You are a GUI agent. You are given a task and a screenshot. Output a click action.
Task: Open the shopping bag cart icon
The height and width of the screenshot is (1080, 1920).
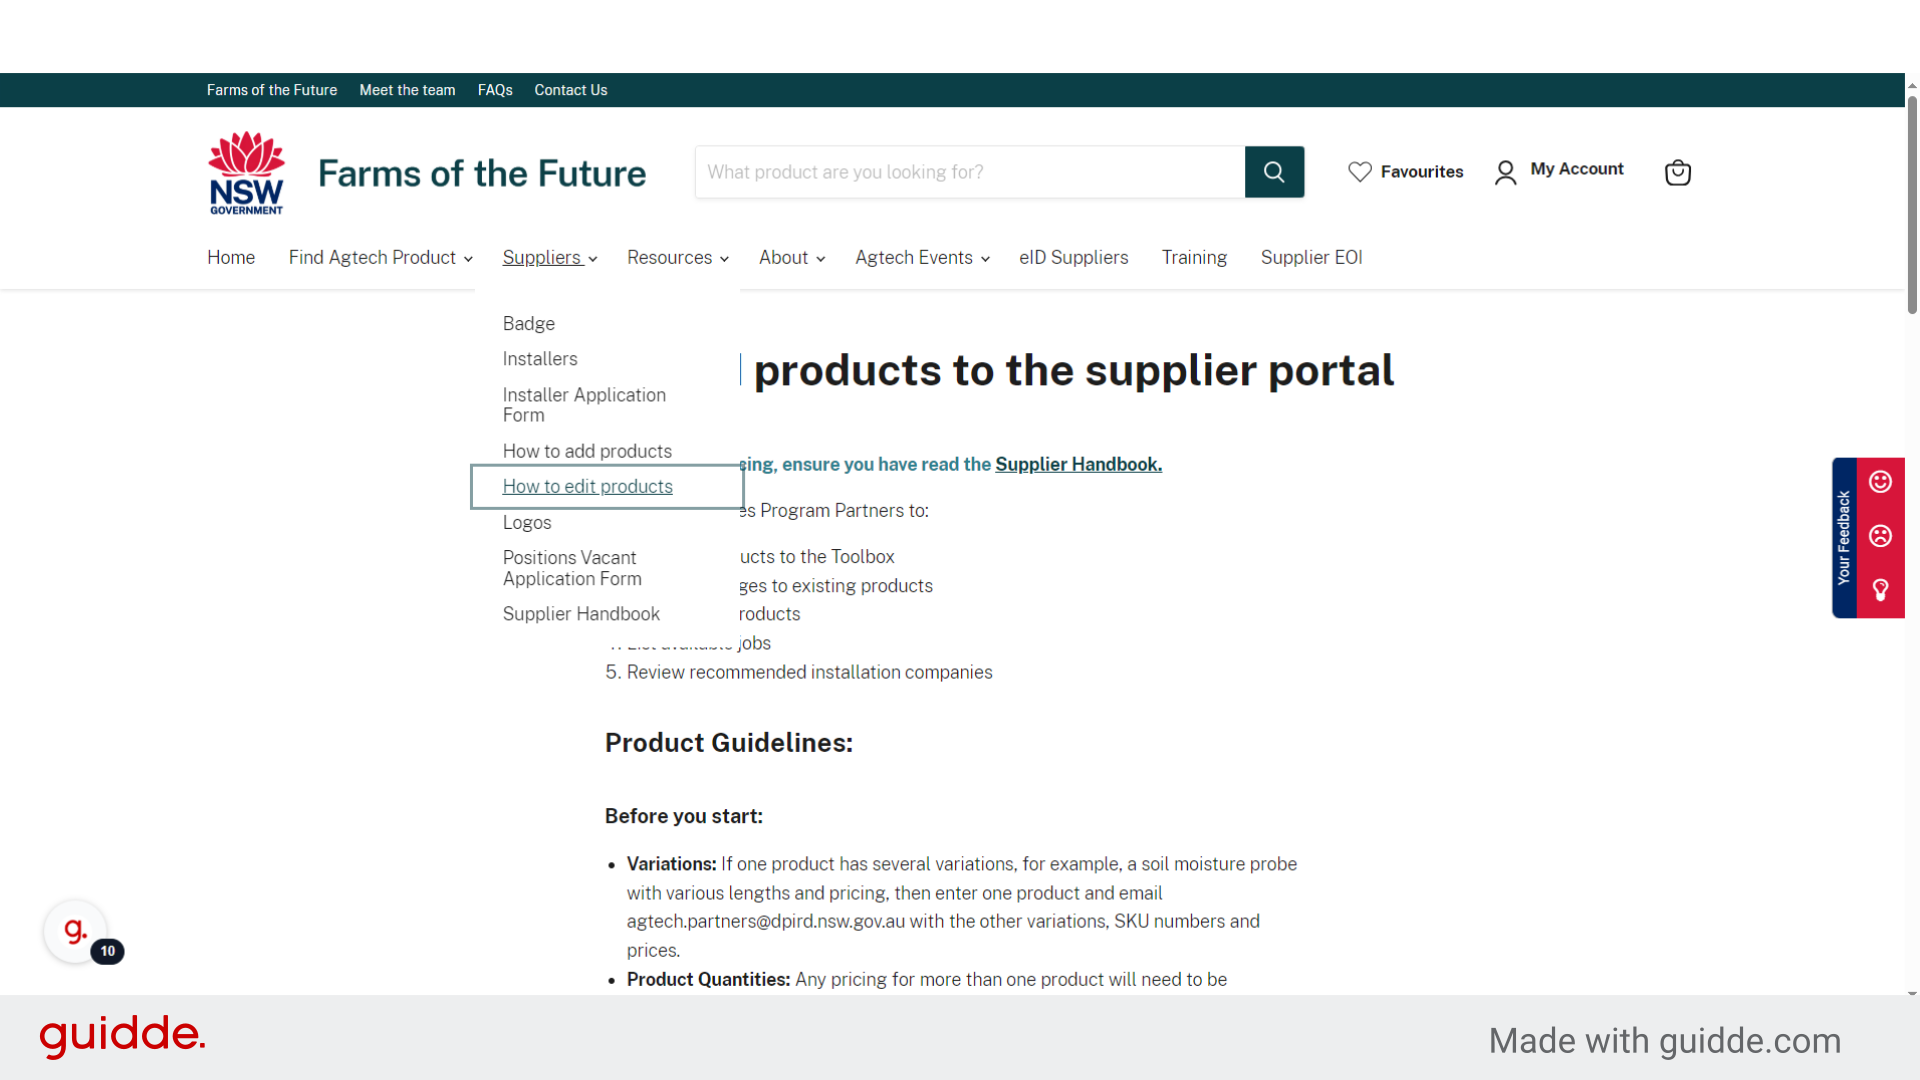(1677, 172)
